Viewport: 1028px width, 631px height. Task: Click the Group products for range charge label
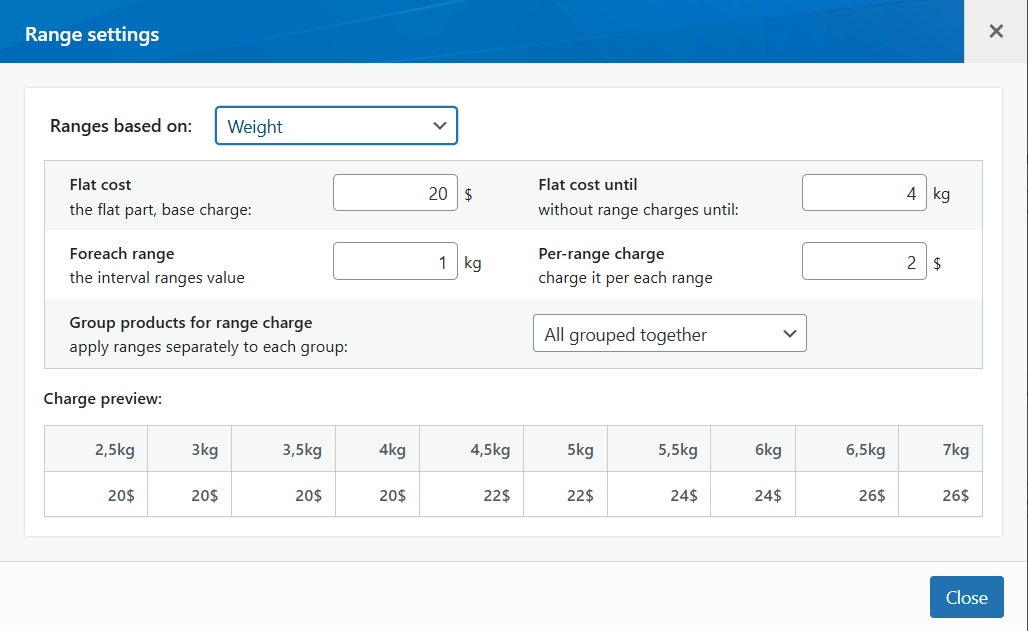(191, 323)
